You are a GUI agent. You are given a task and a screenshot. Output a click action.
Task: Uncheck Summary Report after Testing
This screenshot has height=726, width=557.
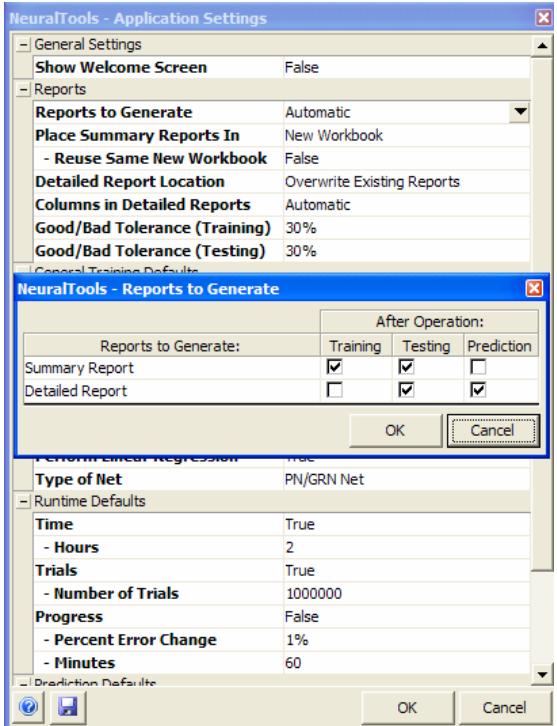(x=406, y=368)
